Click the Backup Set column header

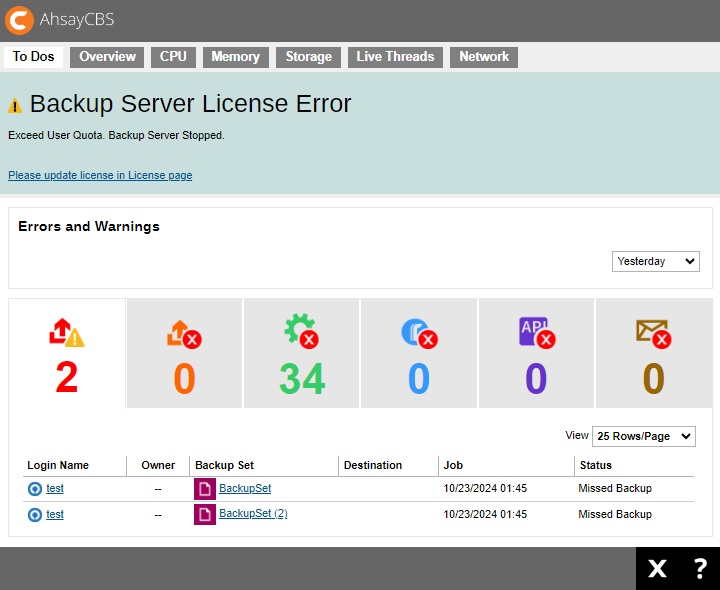click(225, 465)
